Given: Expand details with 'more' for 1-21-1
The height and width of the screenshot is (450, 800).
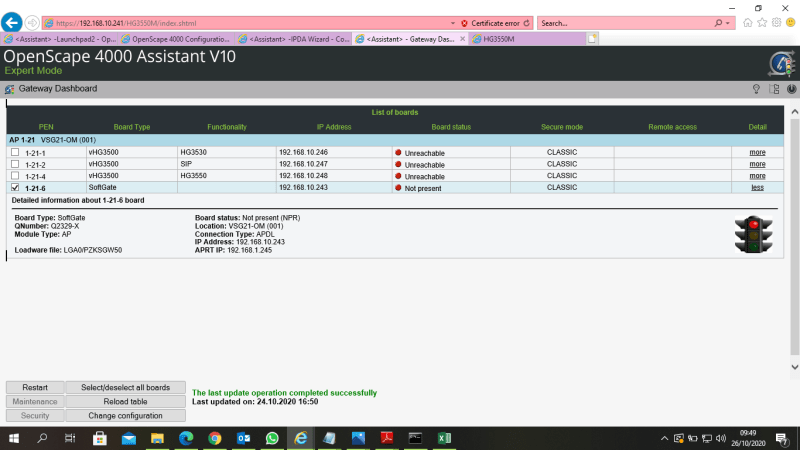Looking at the screenshot, I should pos(757,152).
